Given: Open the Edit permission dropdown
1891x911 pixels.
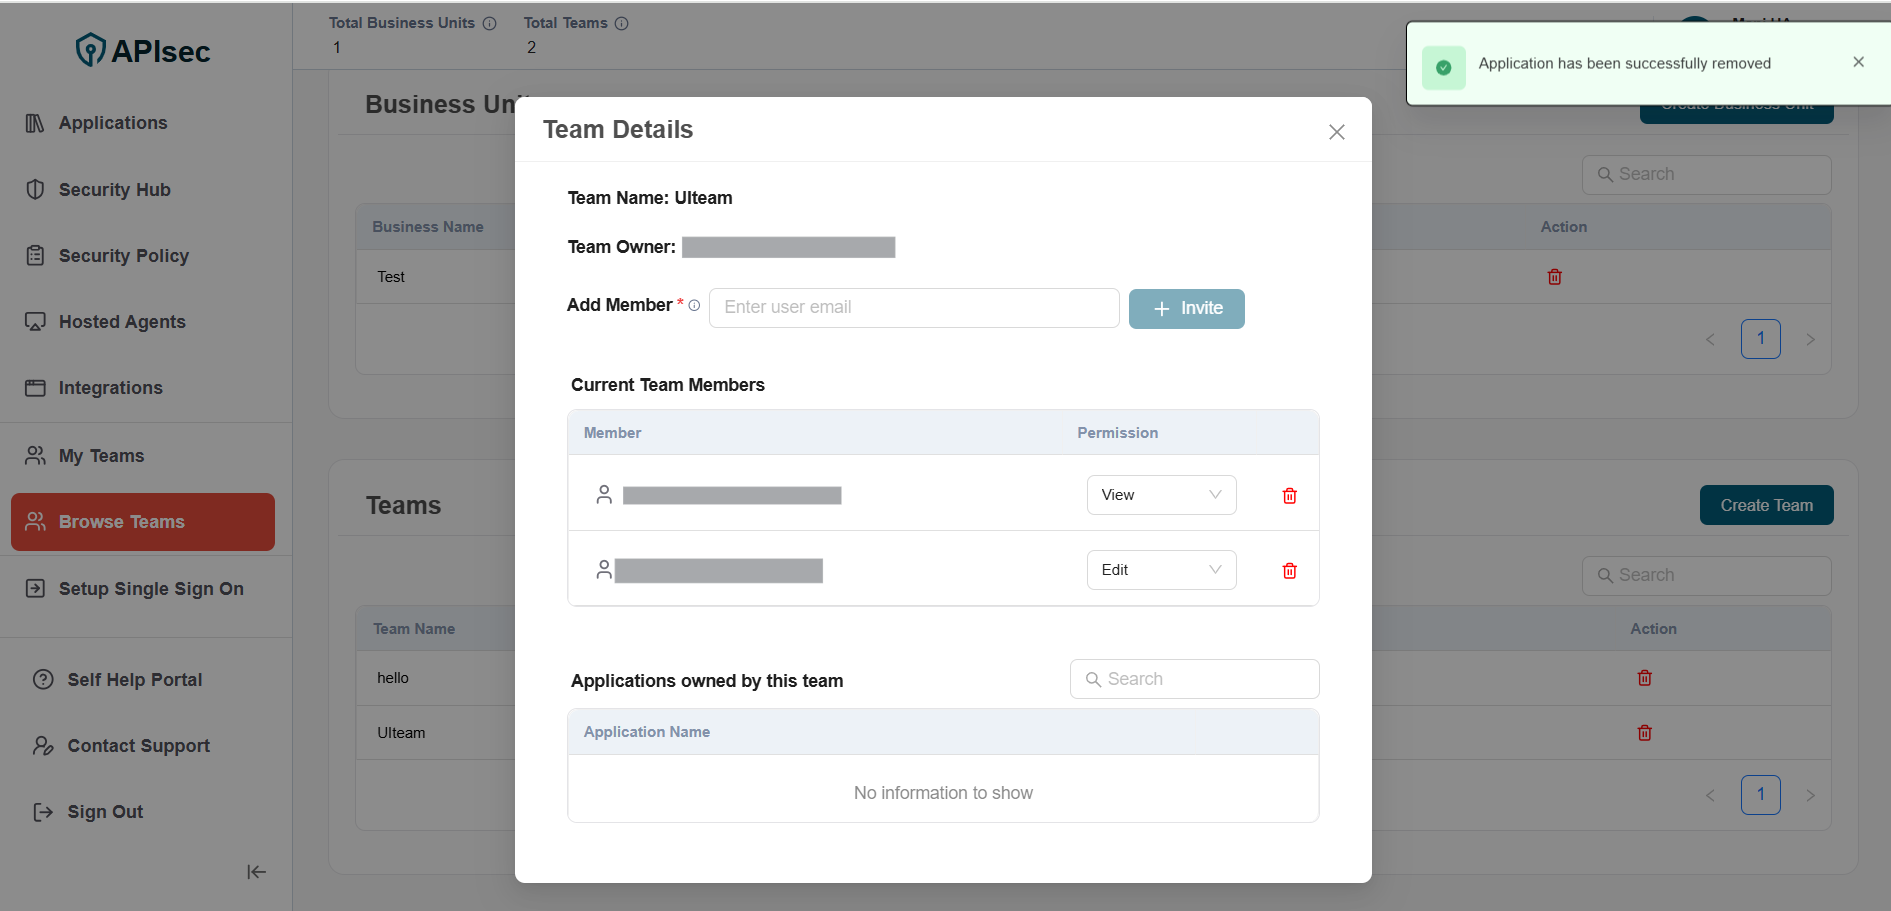Looking at the screenshot, I should tap(1161, 570).
